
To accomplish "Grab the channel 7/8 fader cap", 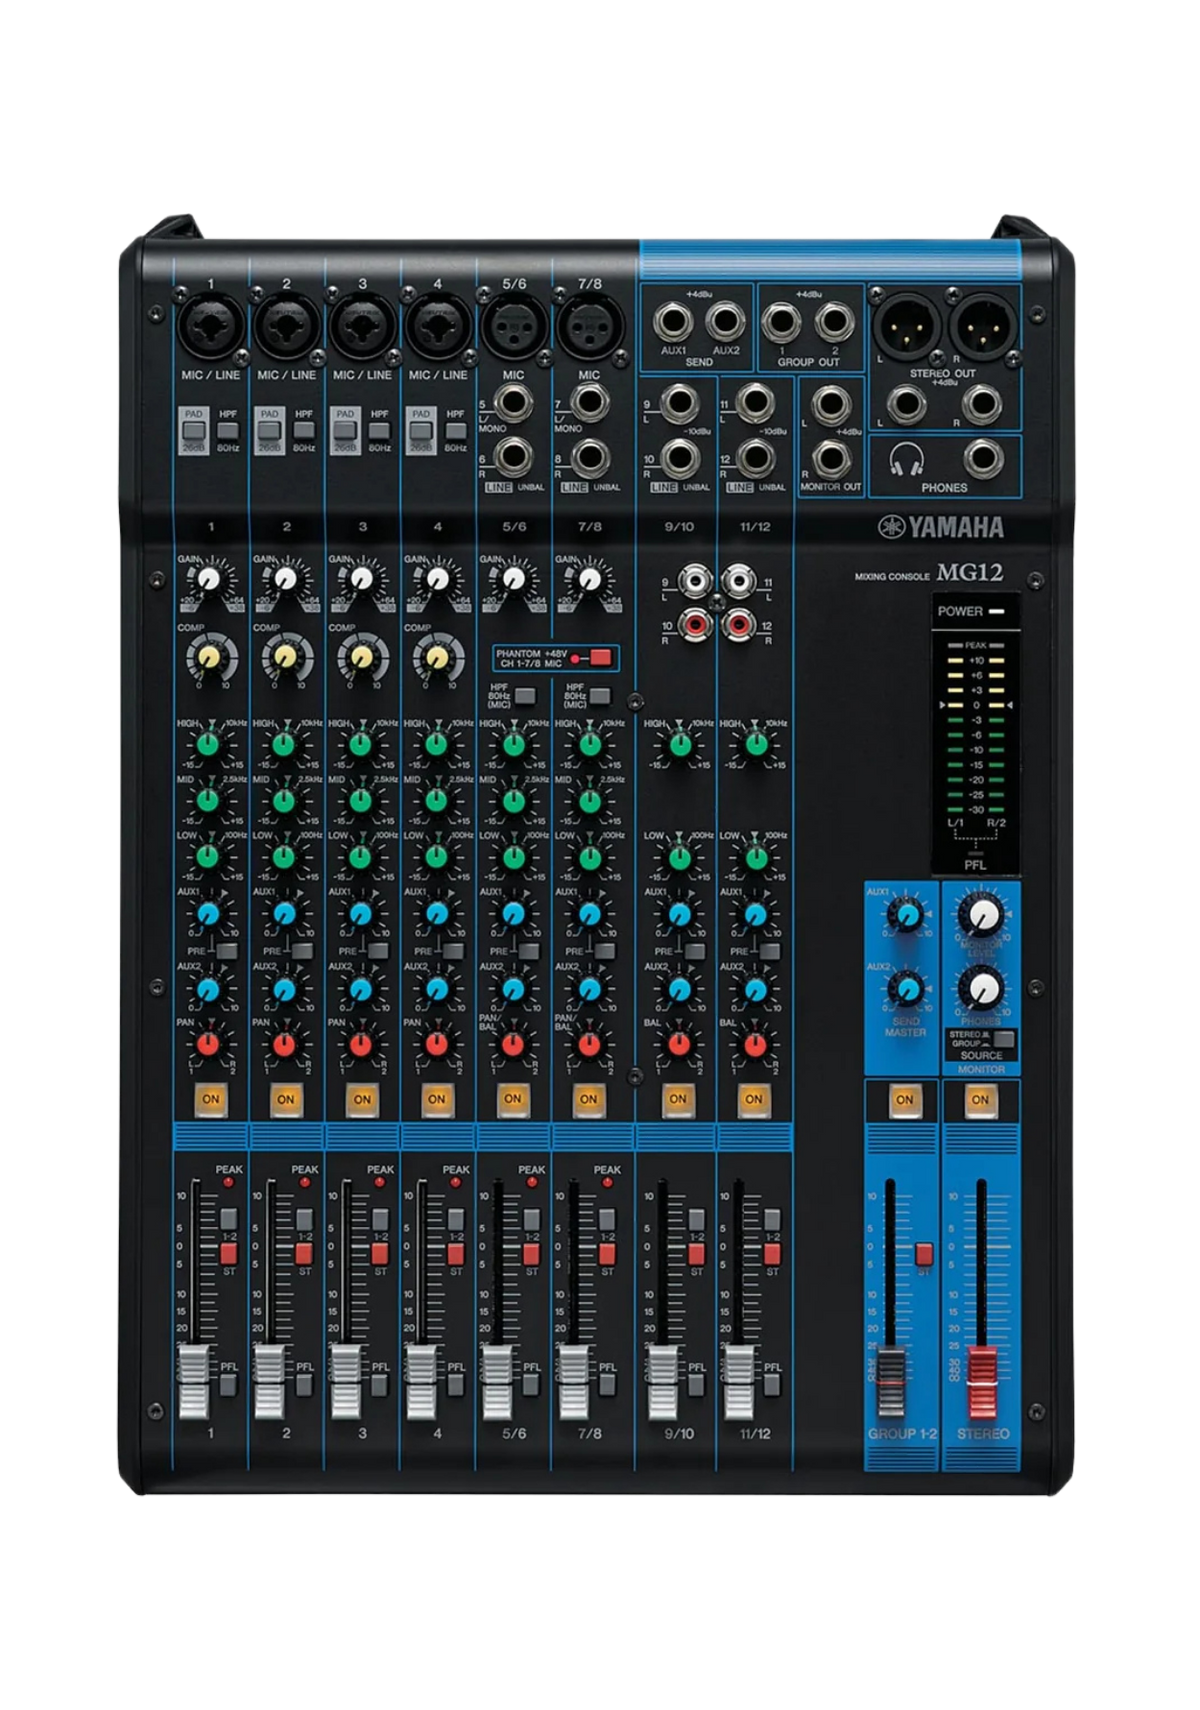I will 573,1382.
